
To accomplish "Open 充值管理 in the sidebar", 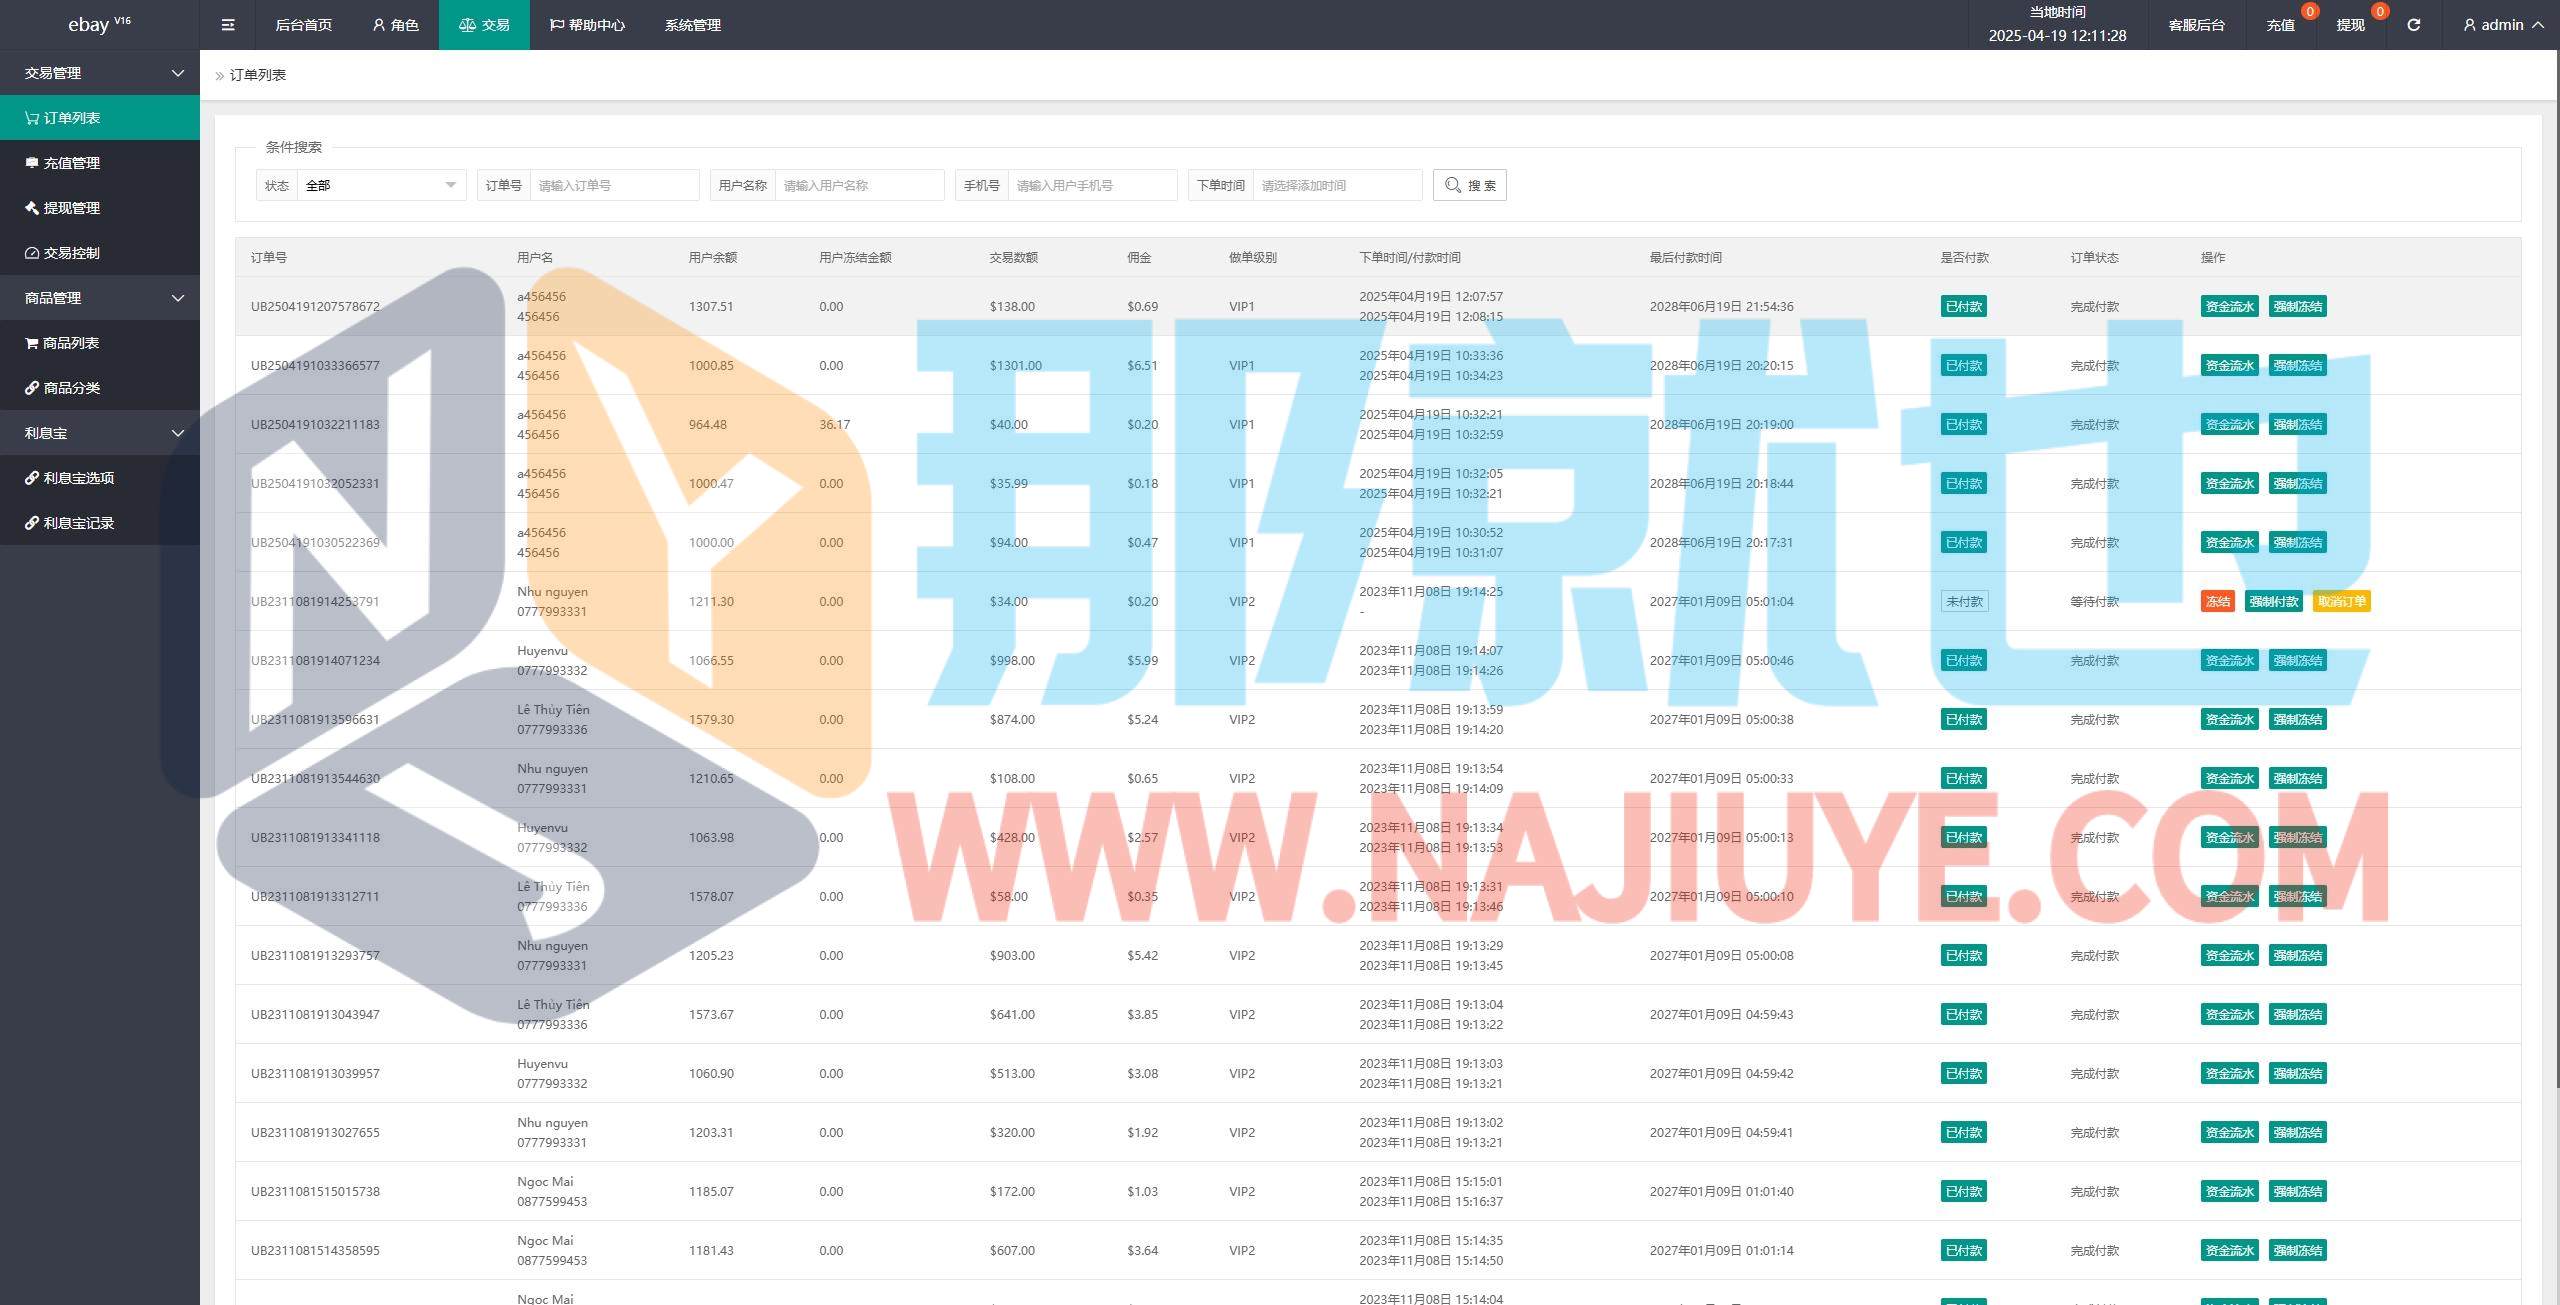I will pos(72,163).
